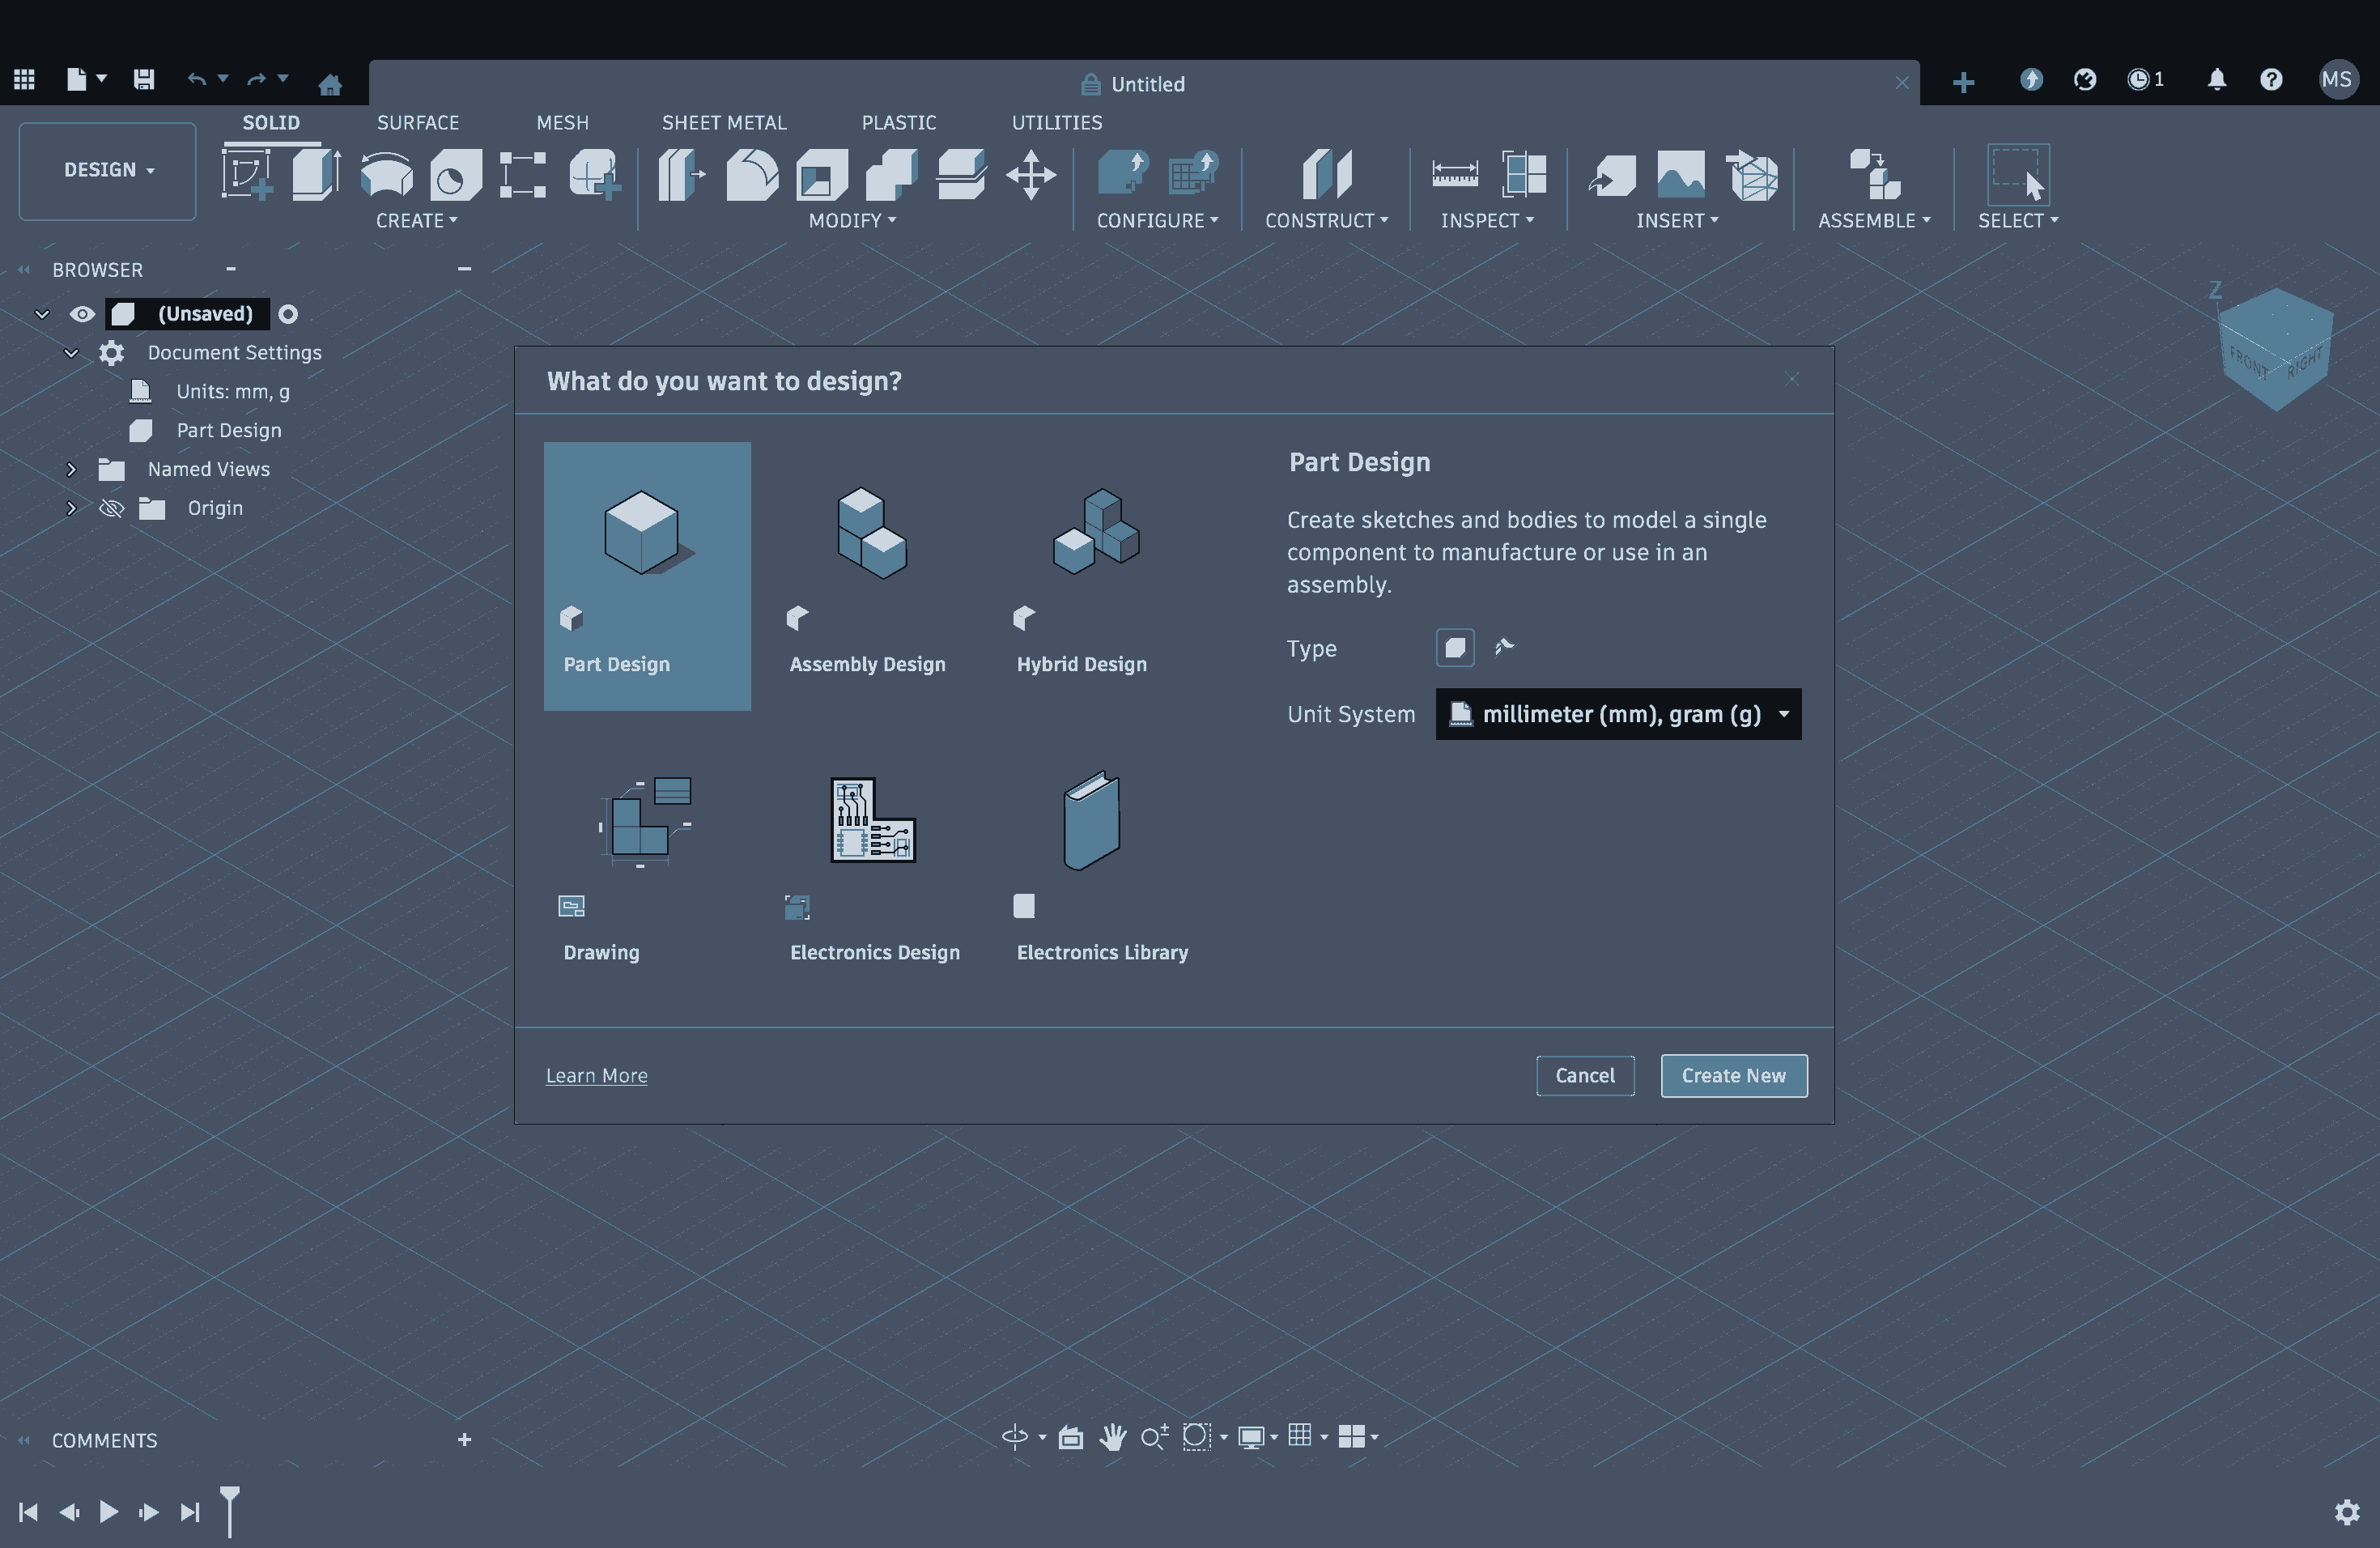Click the notifications bell icon
Viewport: 2380px width, 1548px height.
click(2216, 79)
